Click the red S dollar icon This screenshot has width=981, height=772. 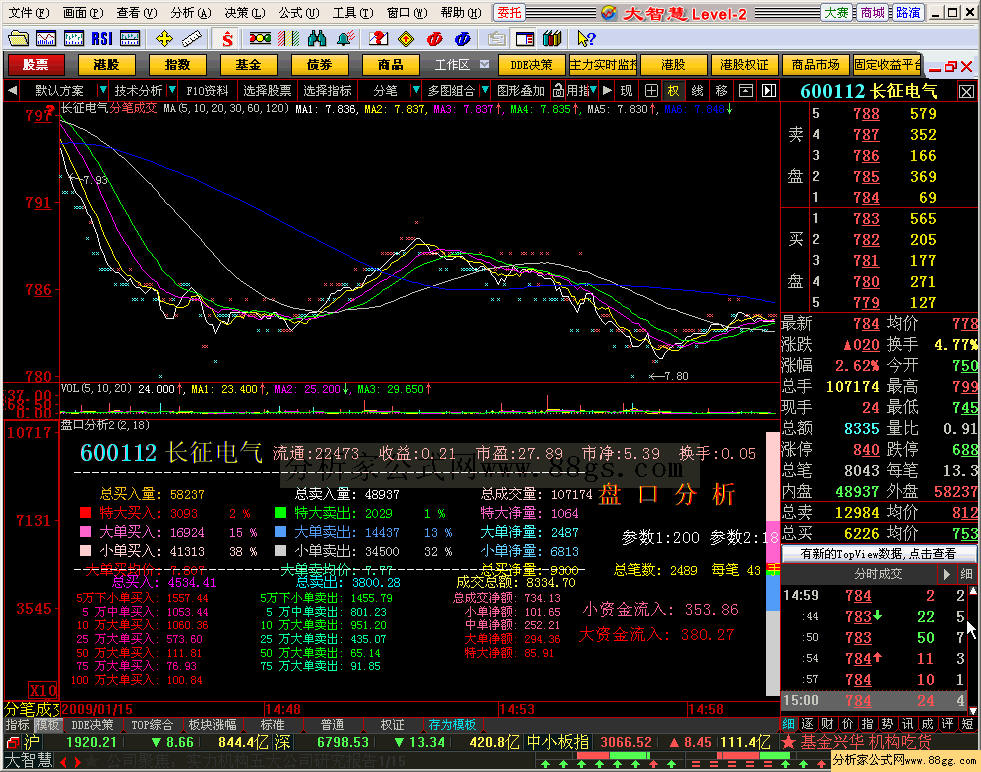(228, 39)
